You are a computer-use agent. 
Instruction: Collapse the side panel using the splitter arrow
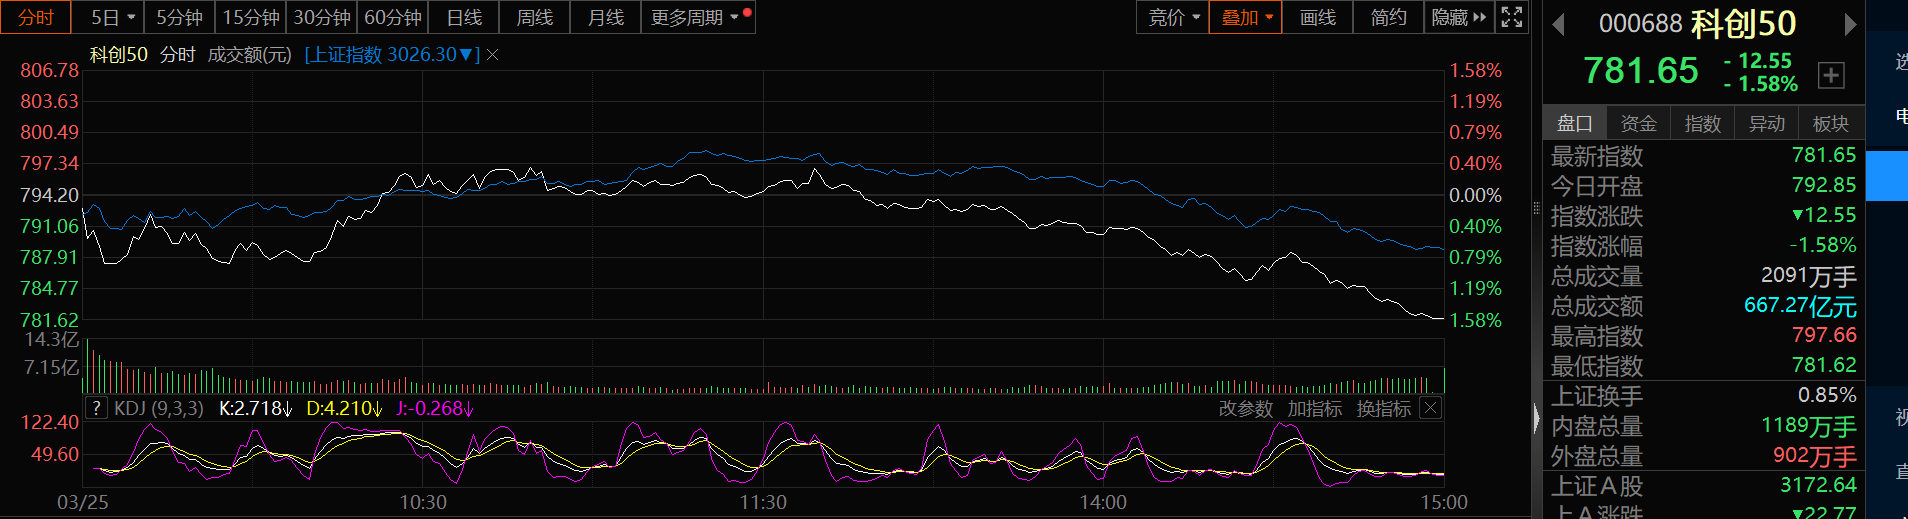[1537, 417]
